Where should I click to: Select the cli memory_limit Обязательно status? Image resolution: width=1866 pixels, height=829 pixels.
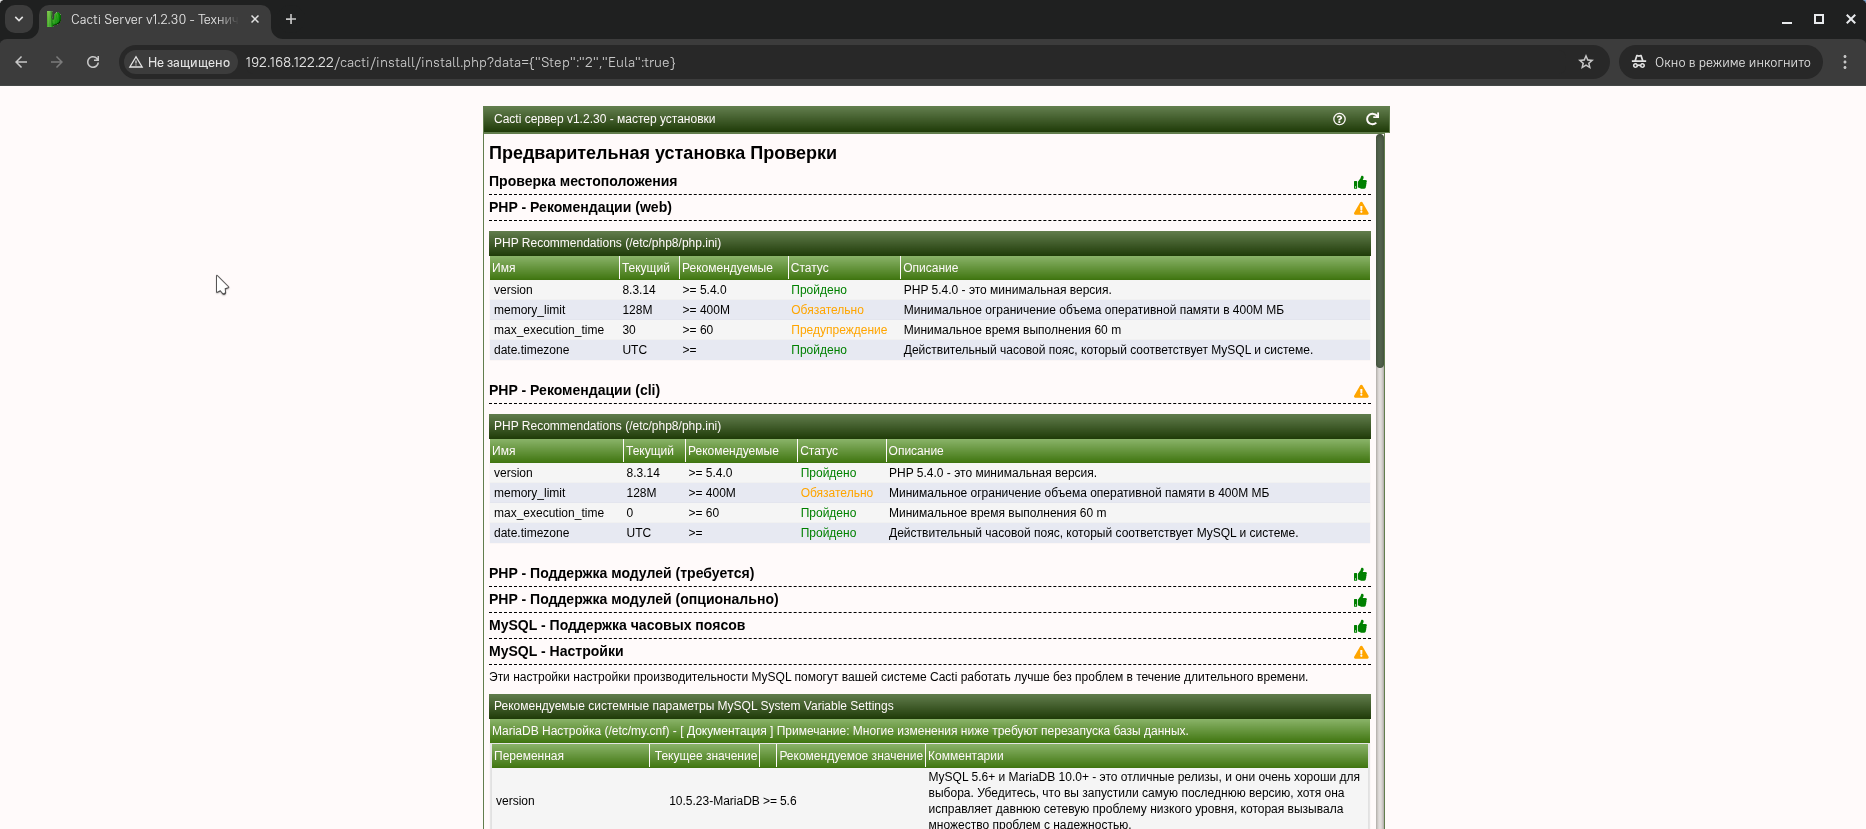(836, 493)
